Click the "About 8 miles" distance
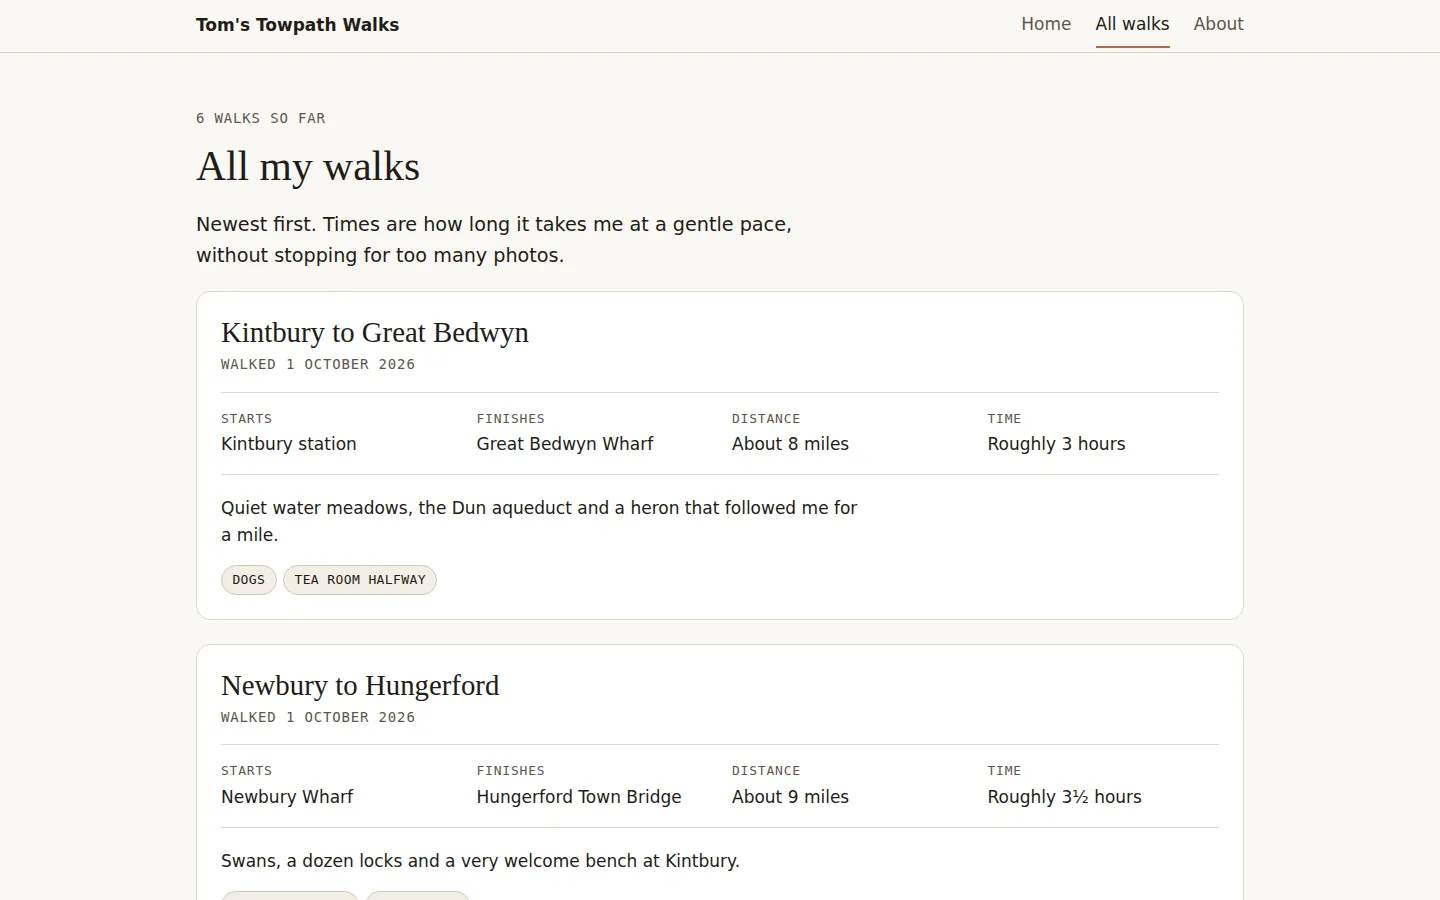The height and width of the screenshot is (900, 1440). tap(790, 444)
